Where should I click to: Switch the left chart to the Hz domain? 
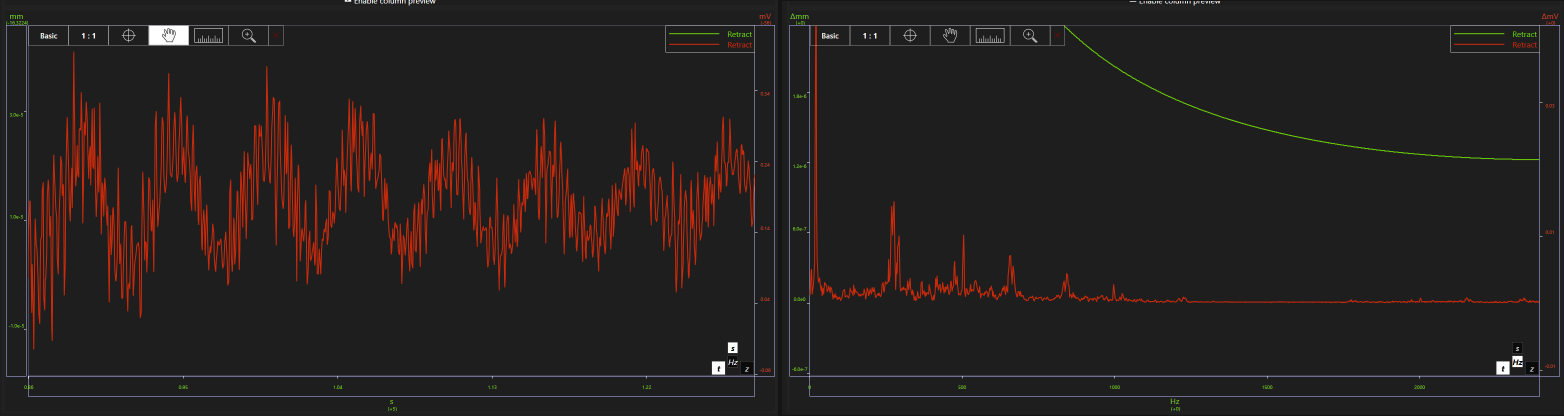(733, 362)
